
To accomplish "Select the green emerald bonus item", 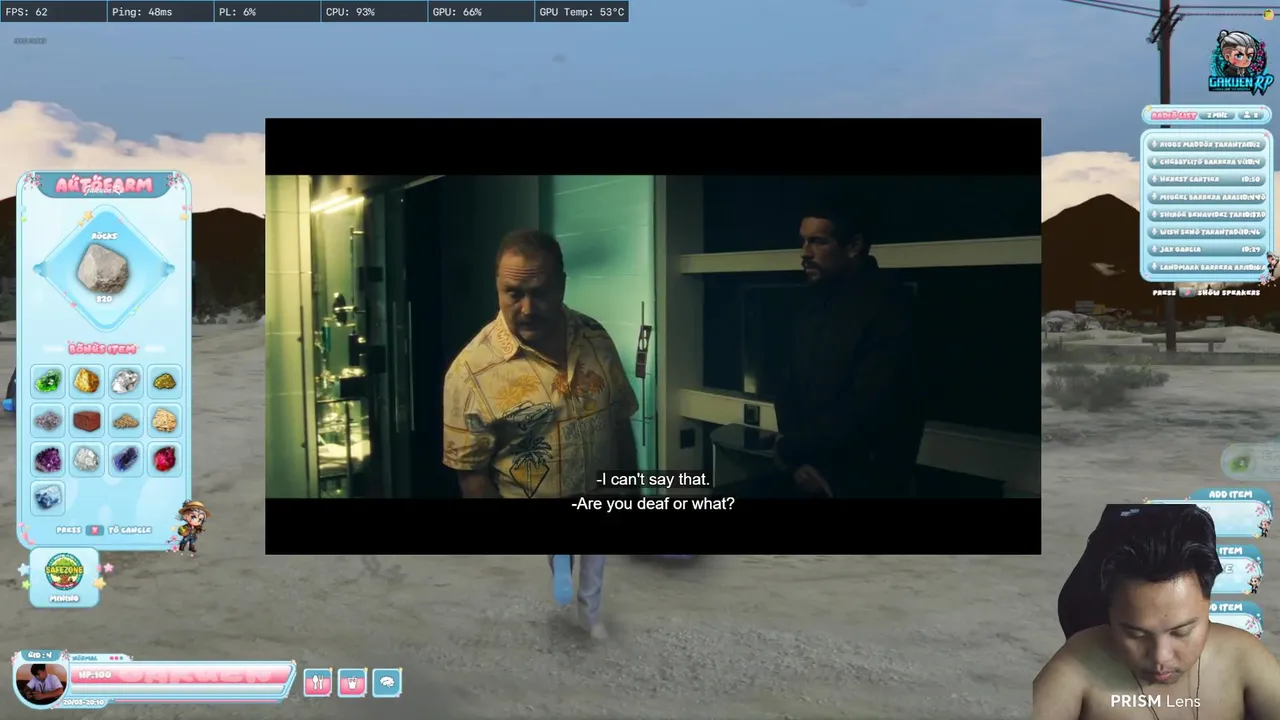I will coord(48,381).
